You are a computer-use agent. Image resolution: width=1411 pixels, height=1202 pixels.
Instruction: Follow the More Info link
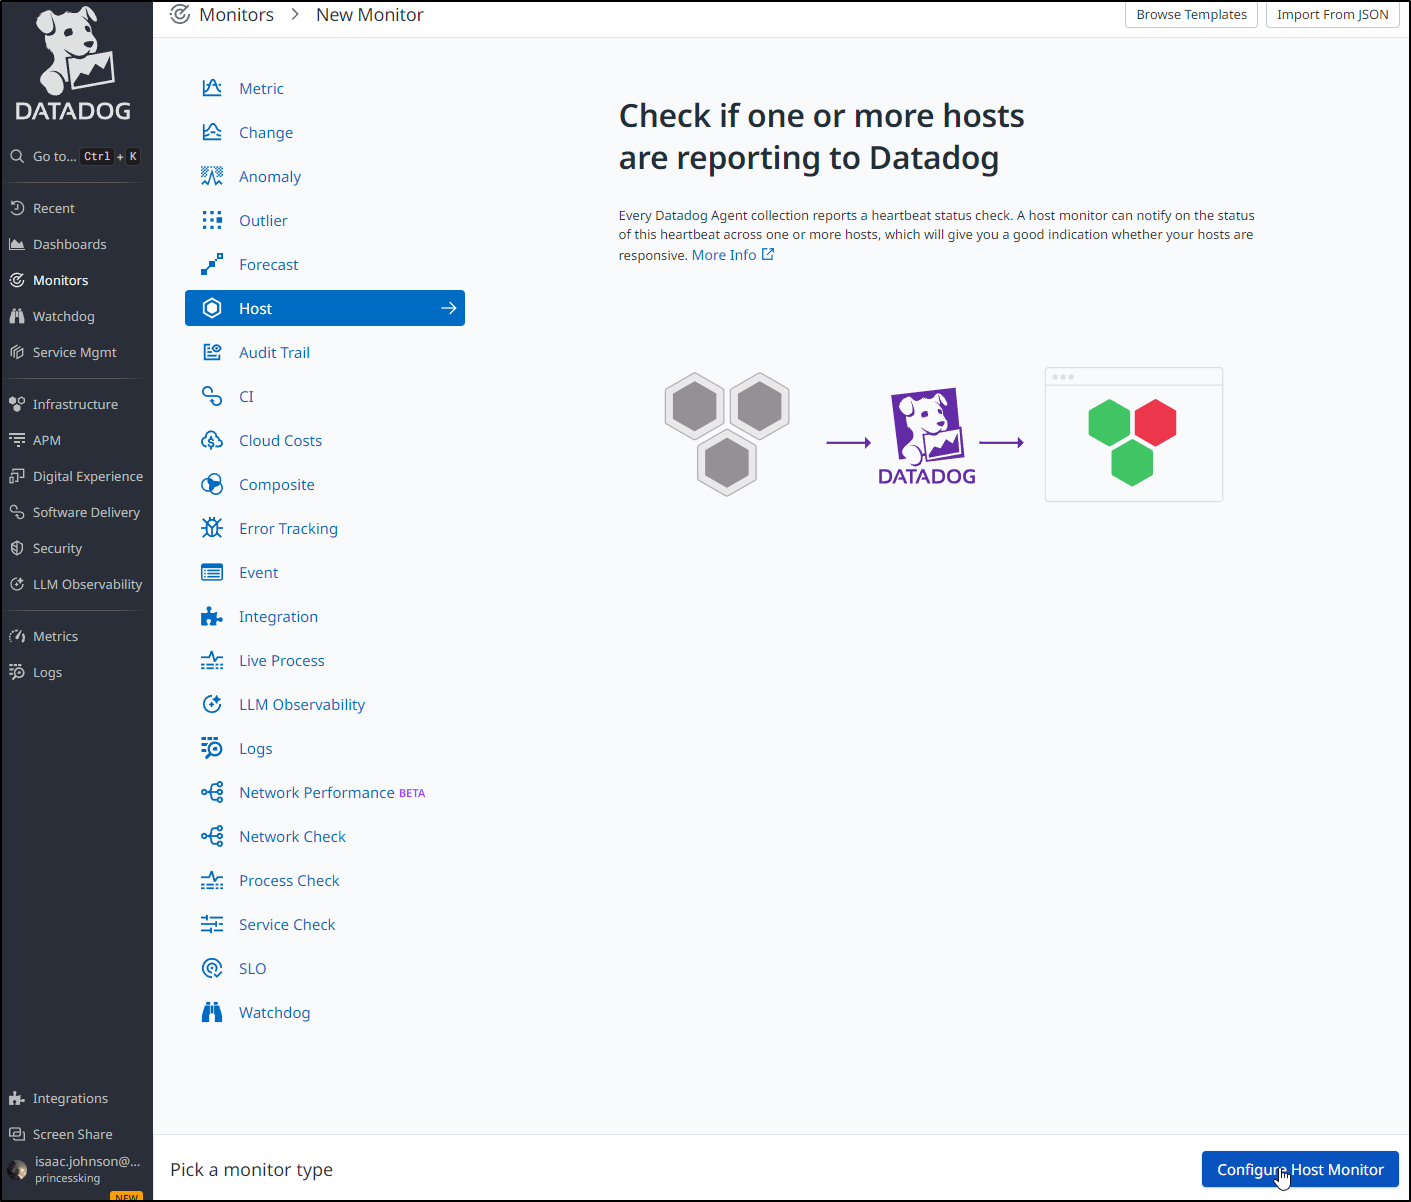click(732, 255)
